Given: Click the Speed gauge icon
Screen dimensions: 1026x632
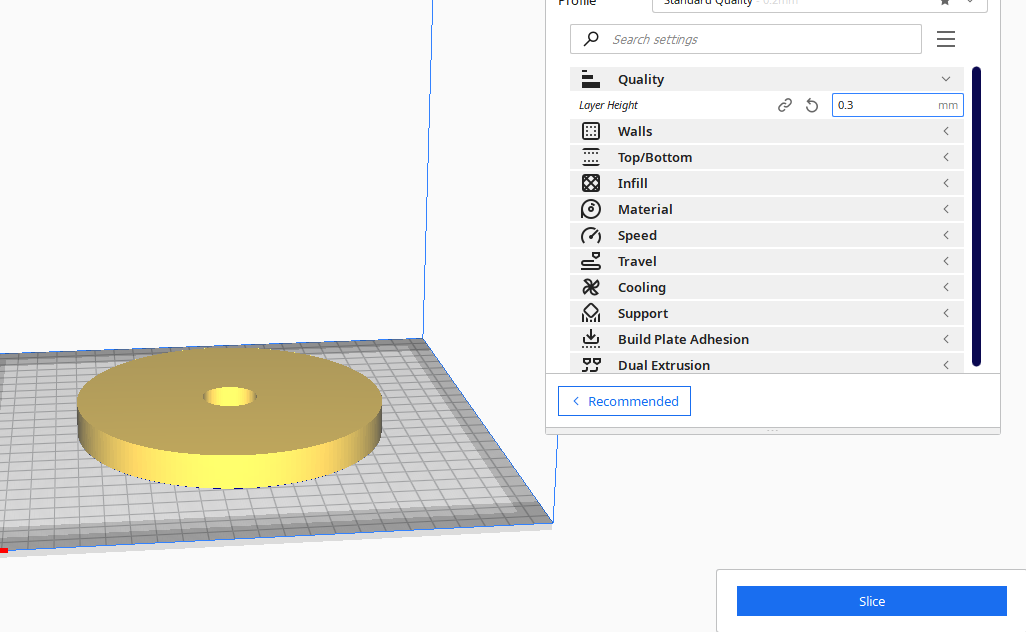Looking at the screenshot, I should 590,236.
